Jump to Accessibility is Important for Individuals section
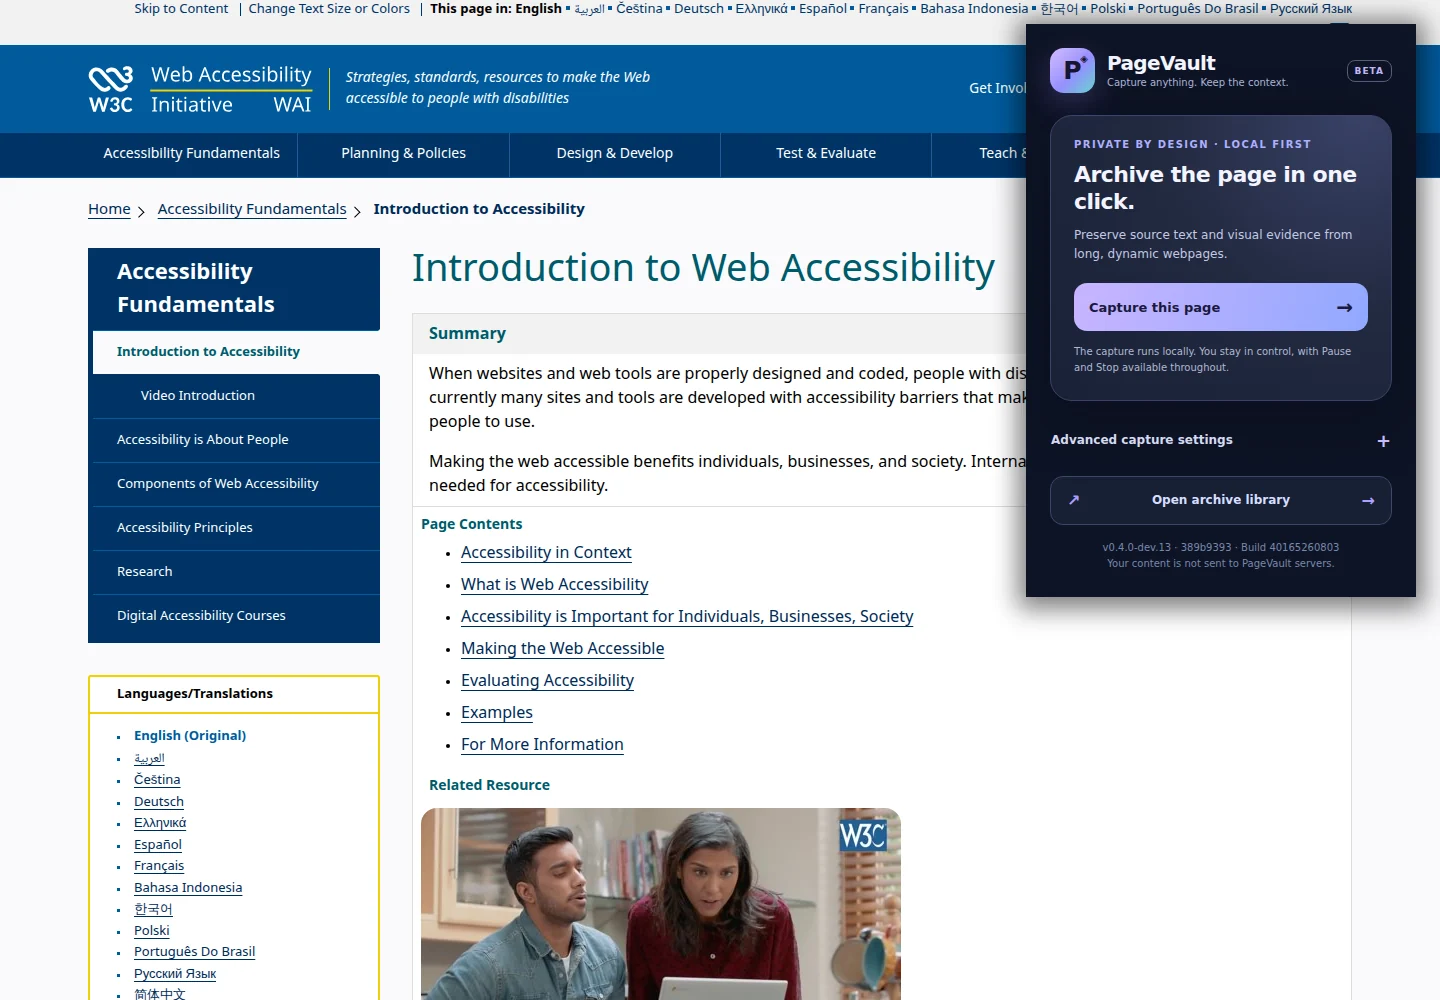The width and height of the screenshot is (1440, 1000). coord(687,617)
